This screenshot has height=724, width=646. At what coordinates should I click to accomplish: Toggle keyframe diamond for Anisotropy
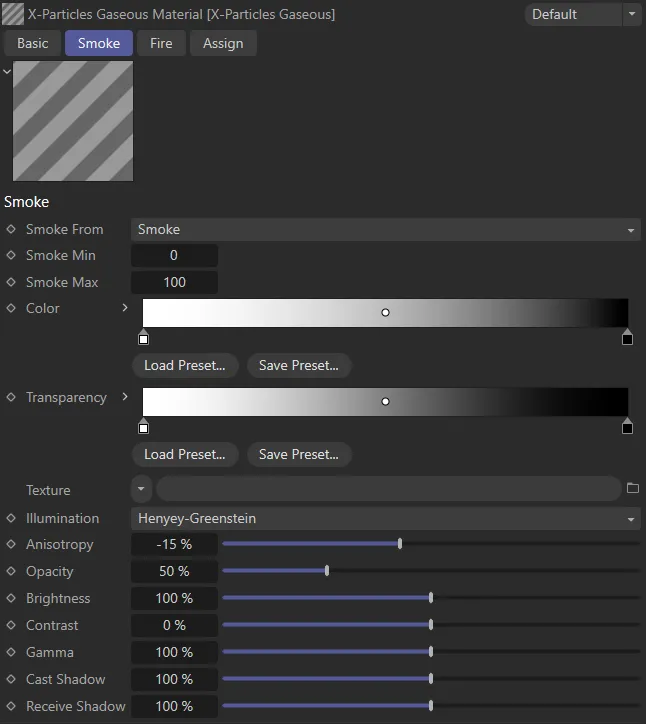pos(11,544)
